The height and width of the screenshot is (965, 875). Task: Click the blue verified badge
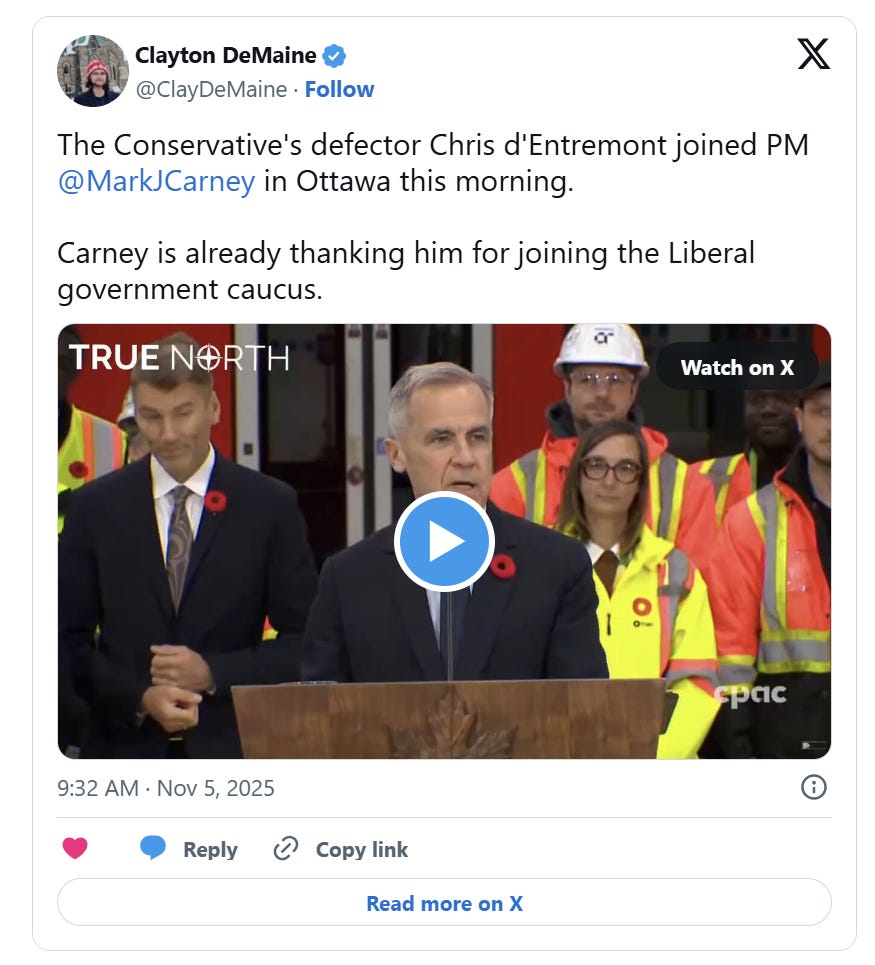334,56
